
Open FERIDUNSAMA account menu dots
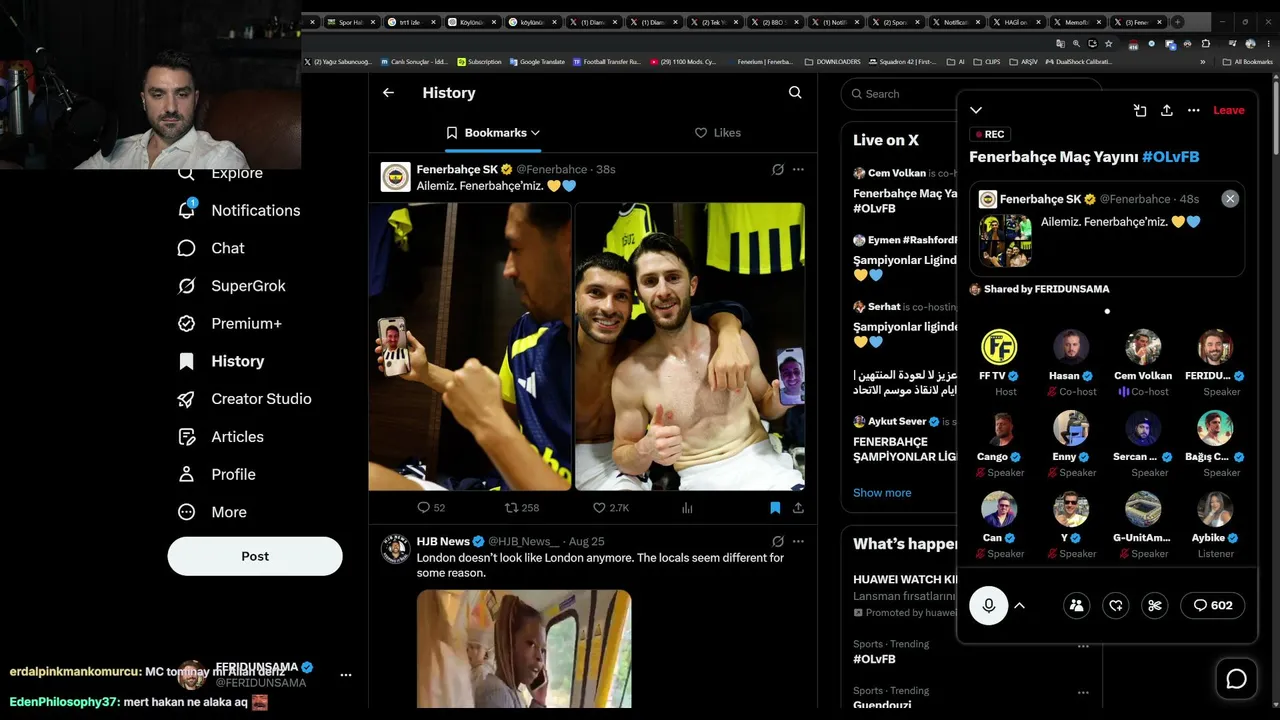pos(346,675)
